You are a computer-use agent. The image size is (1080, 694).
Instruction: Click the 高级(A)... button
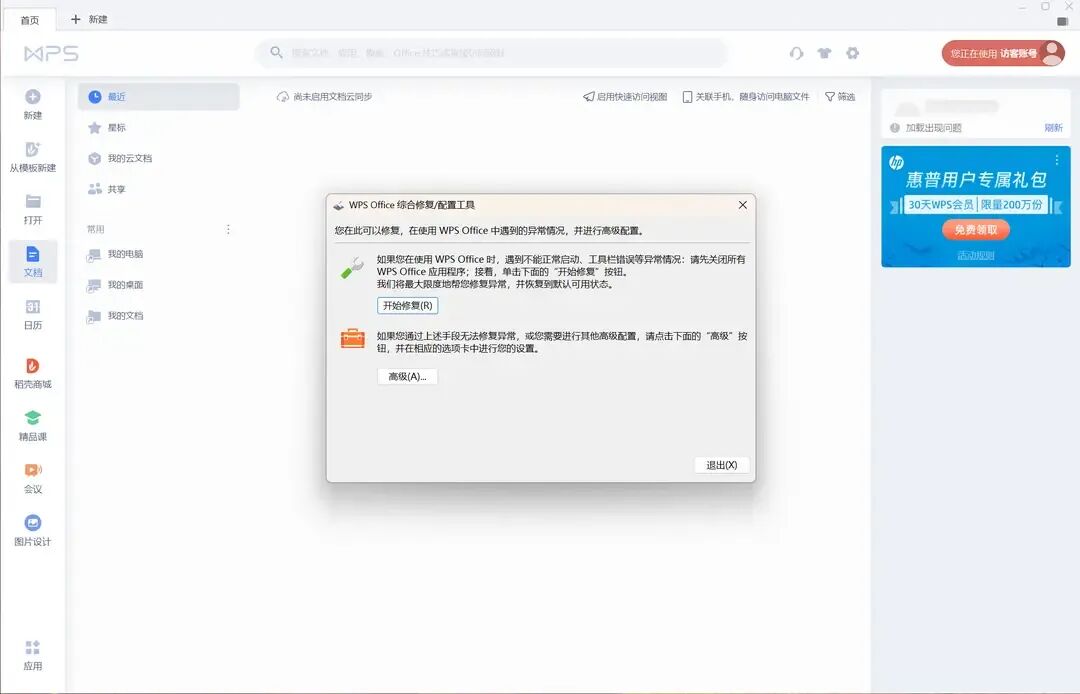(408, 377)
